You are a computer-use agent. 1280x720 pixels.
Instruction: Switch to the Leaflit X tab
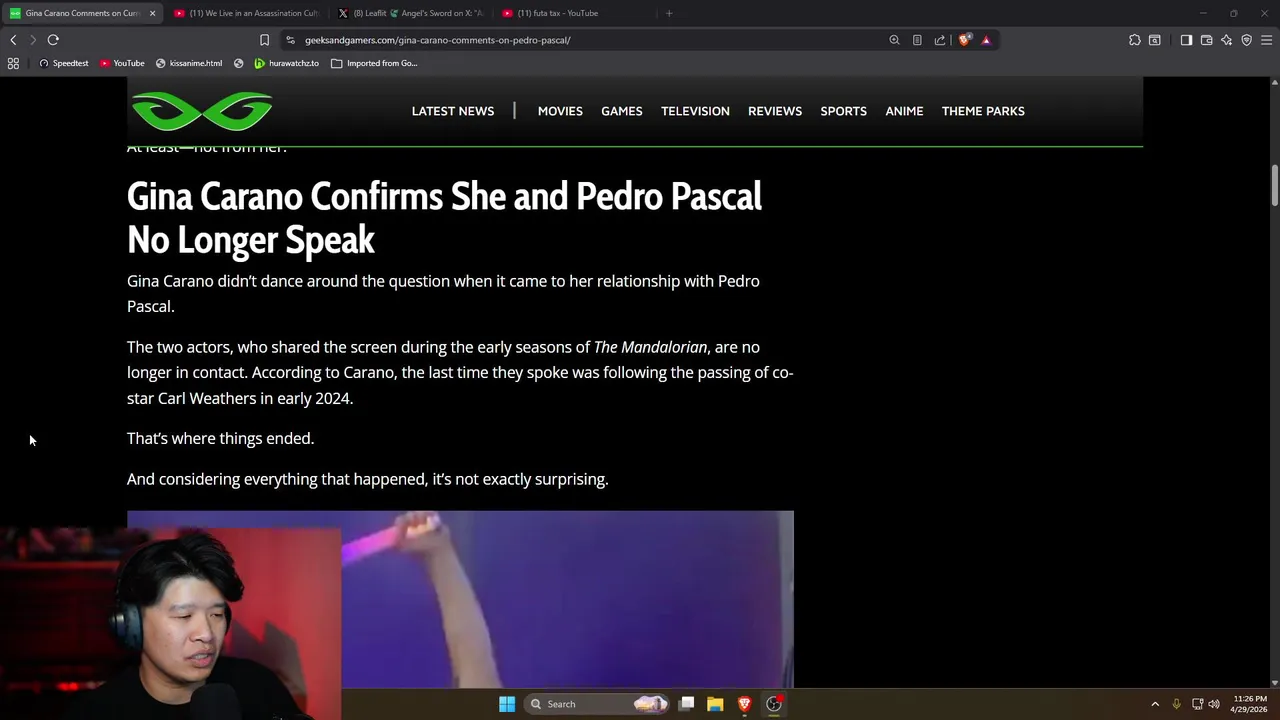pyautogui.click(x=410, y=13)
